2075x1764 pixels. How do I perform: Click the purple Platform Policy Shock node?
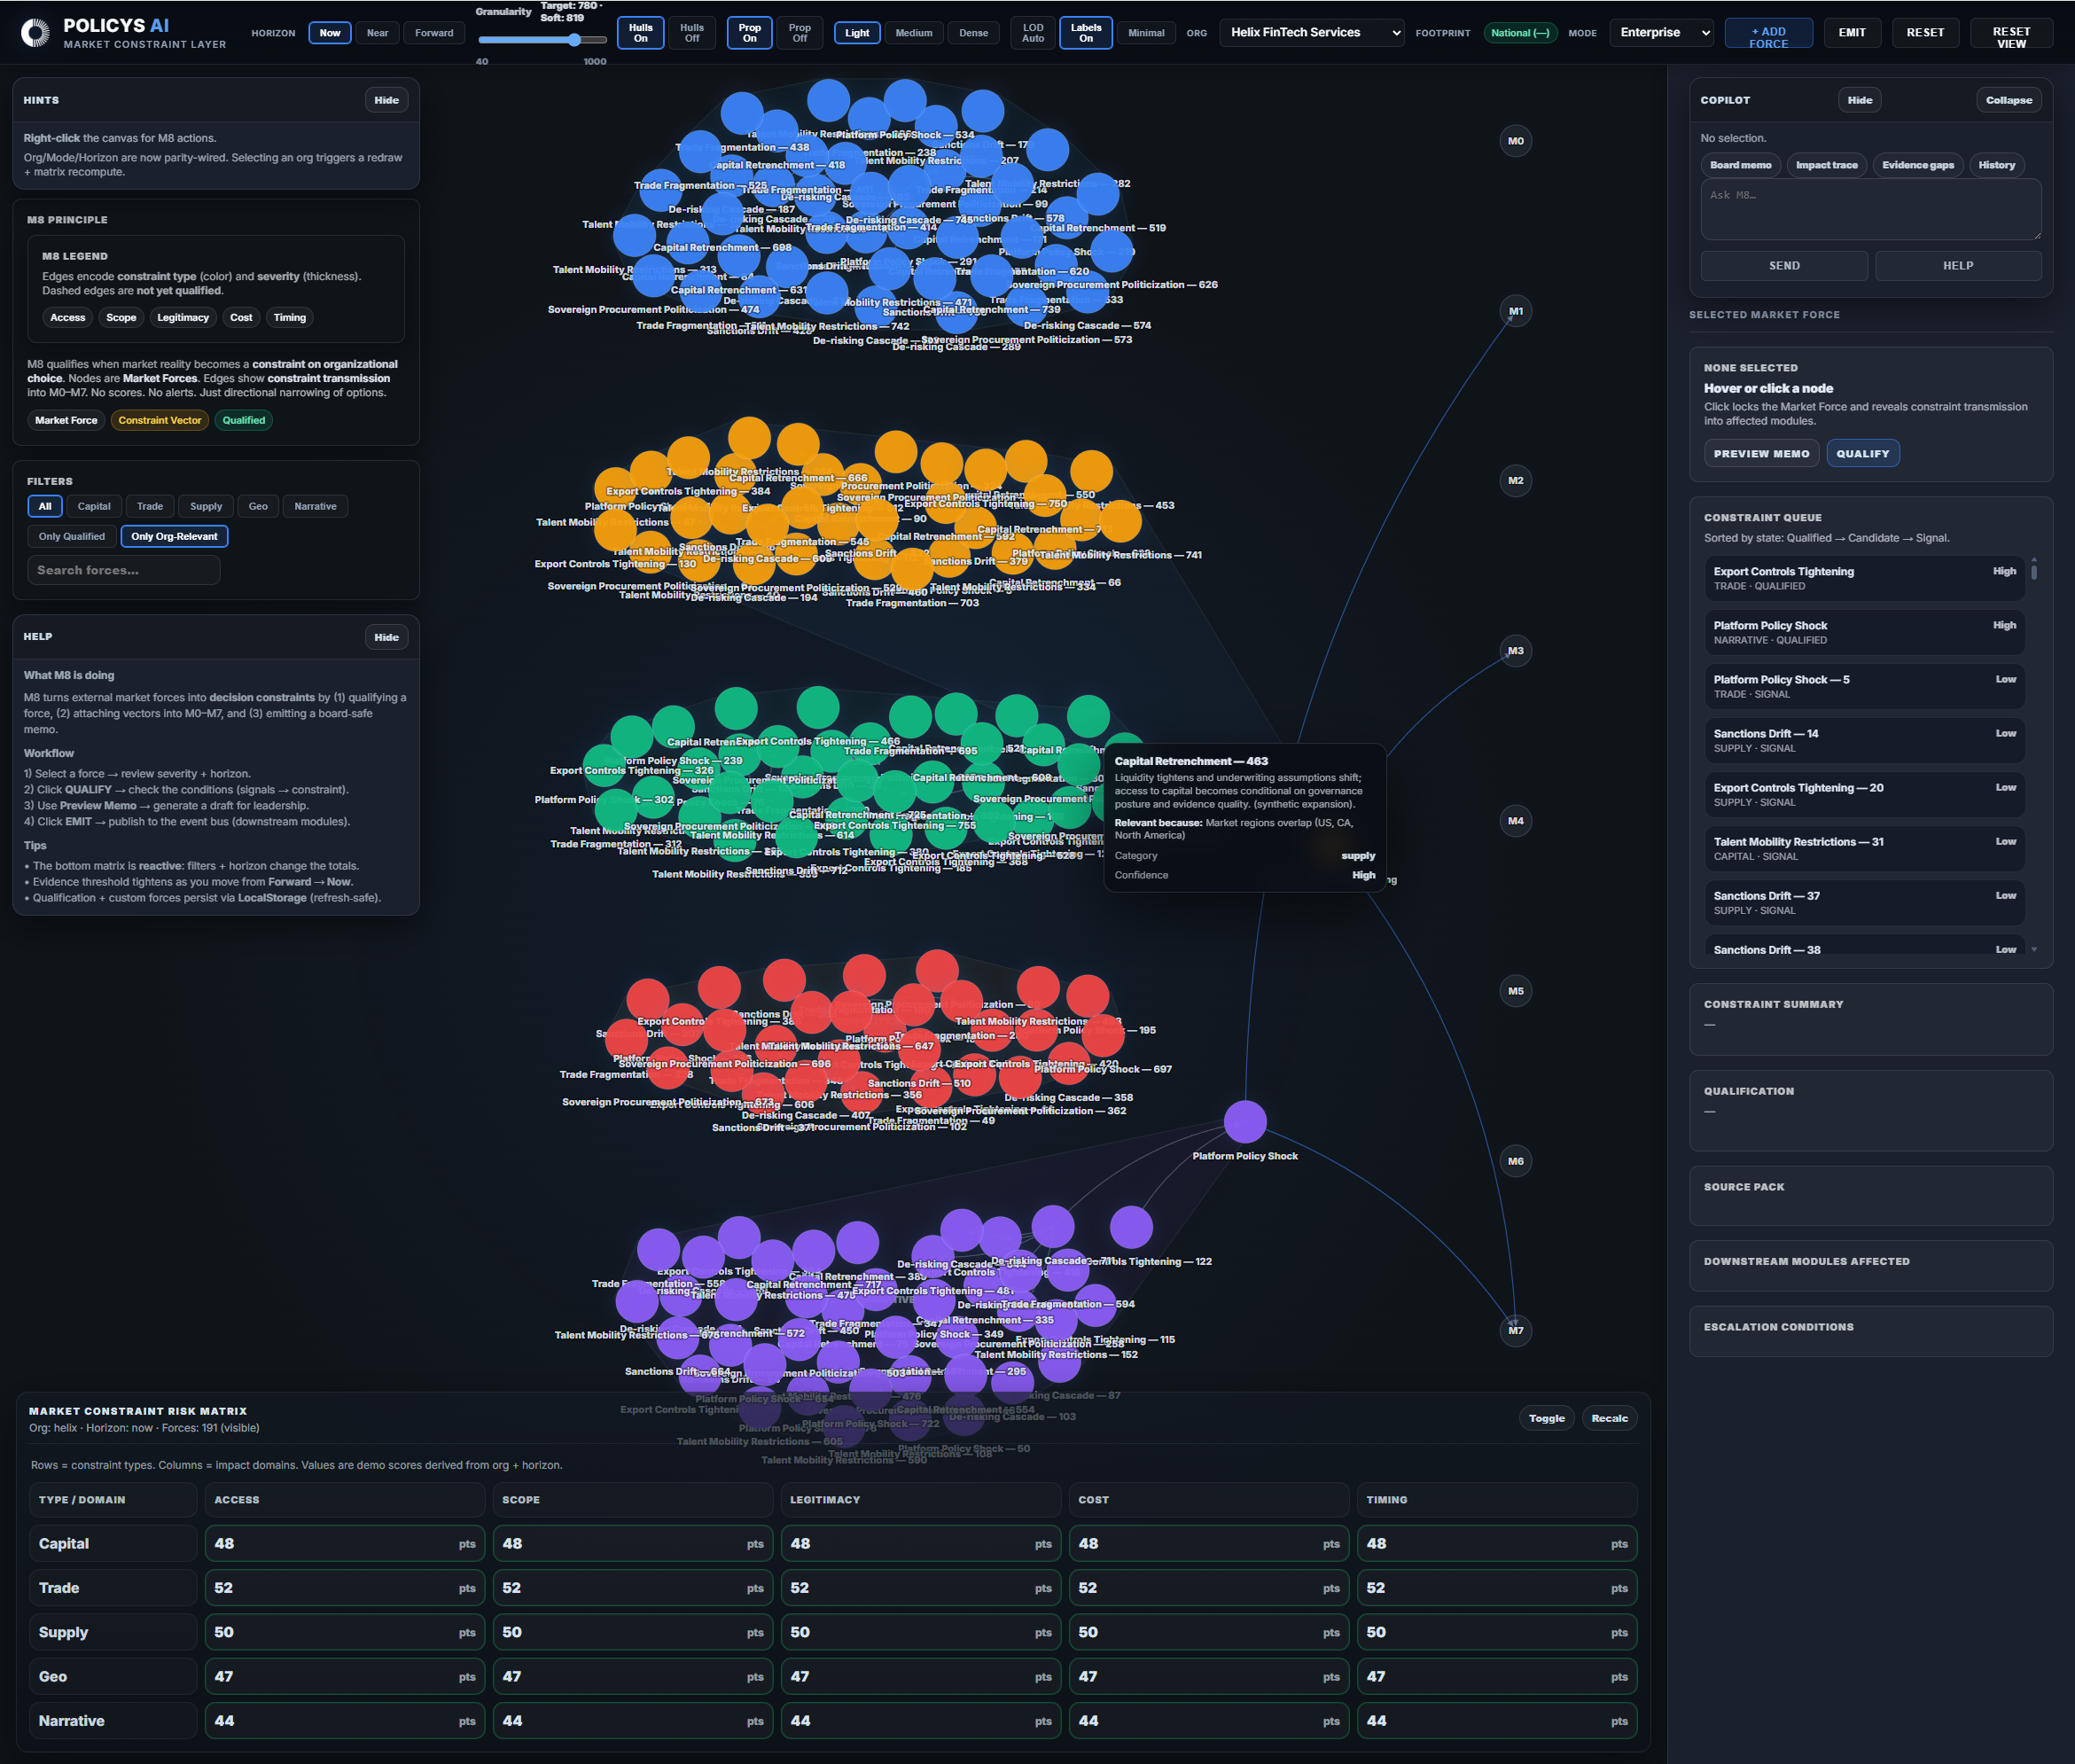pos(1244,1121)
